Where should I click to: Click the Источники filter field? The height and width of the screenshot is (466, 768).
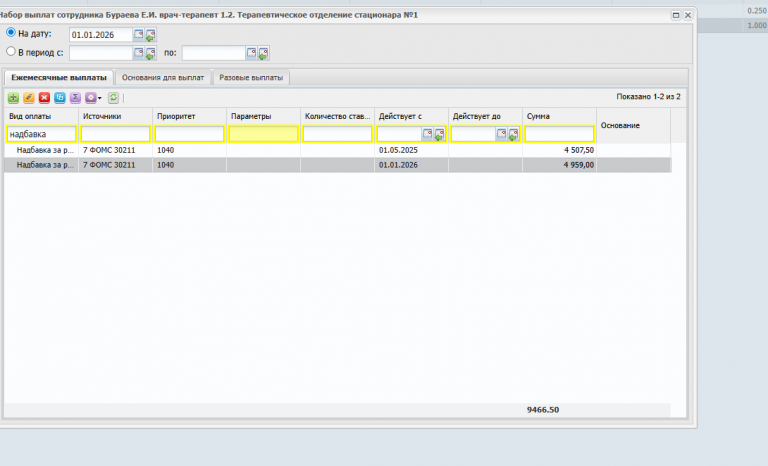tap(116, 134)
